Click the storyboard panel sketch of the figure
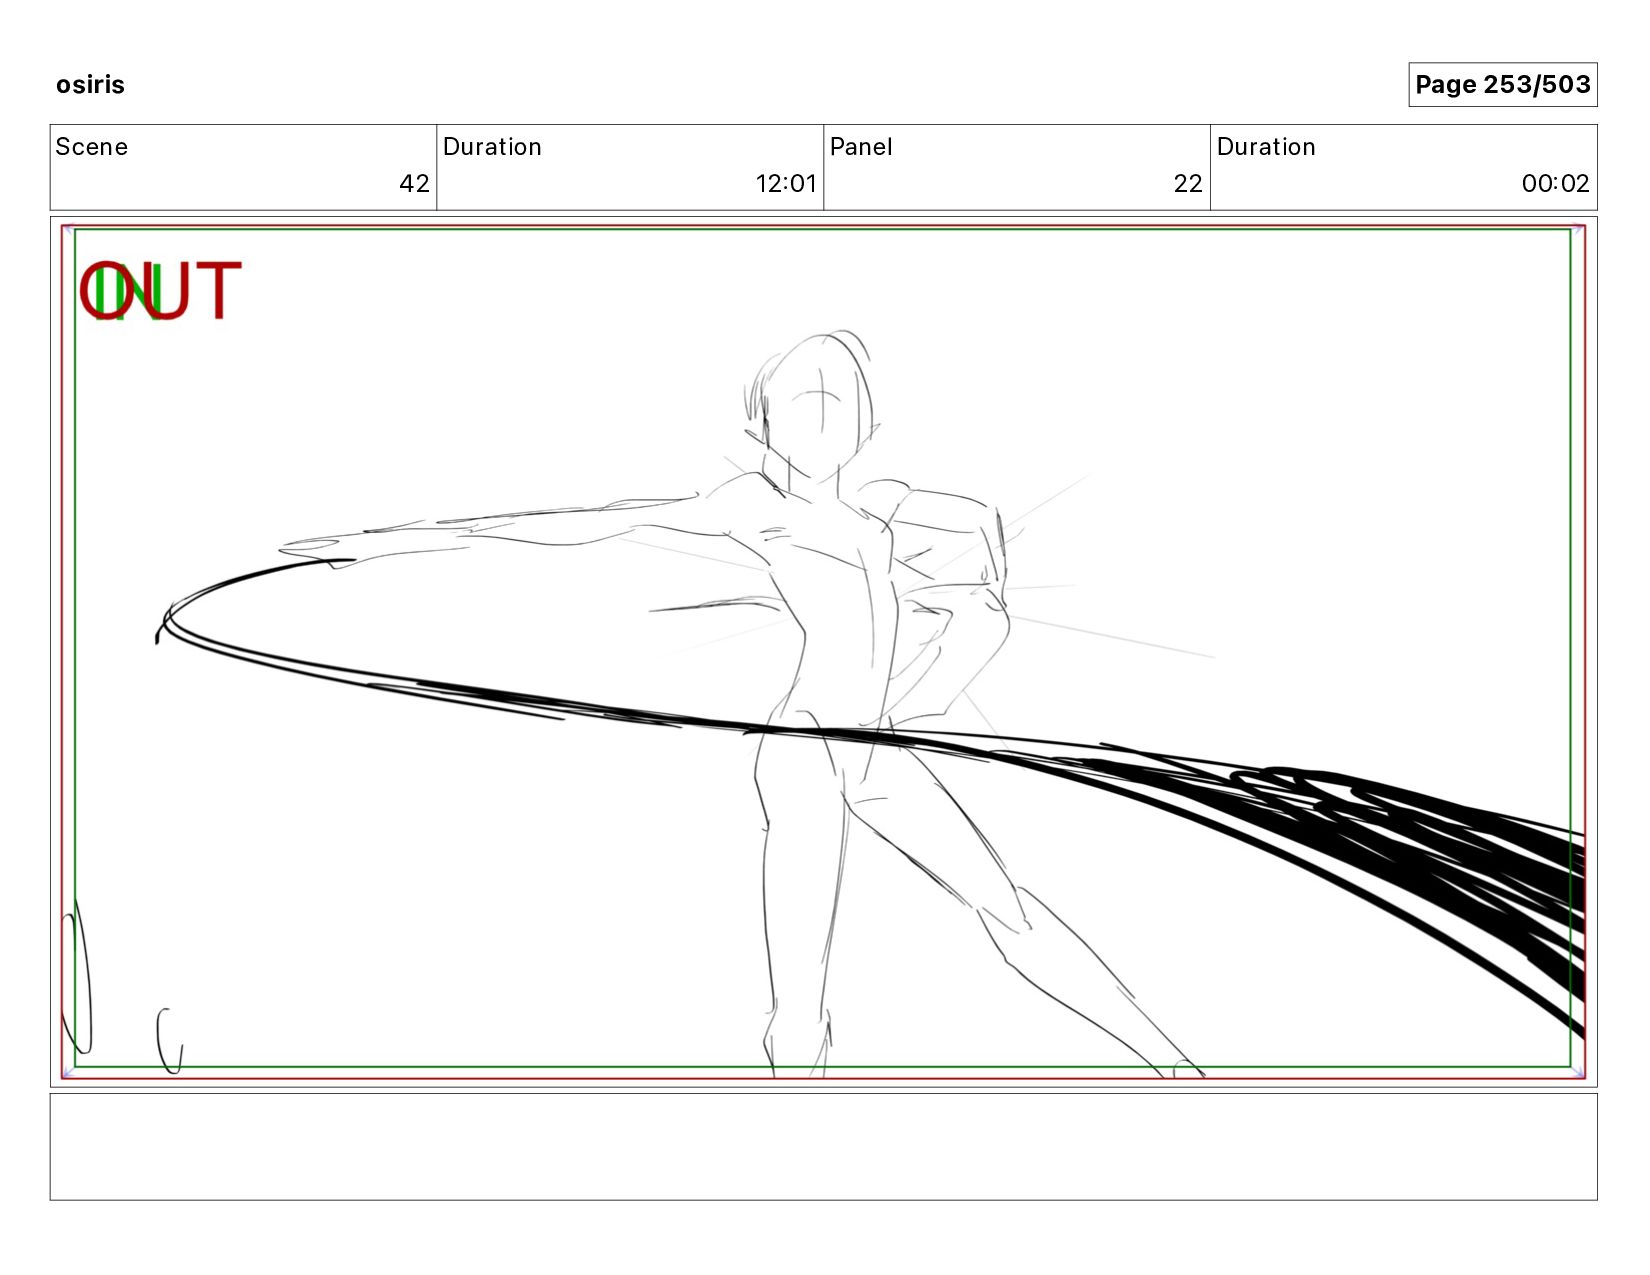1650x1275 pixels. point(823,652)
